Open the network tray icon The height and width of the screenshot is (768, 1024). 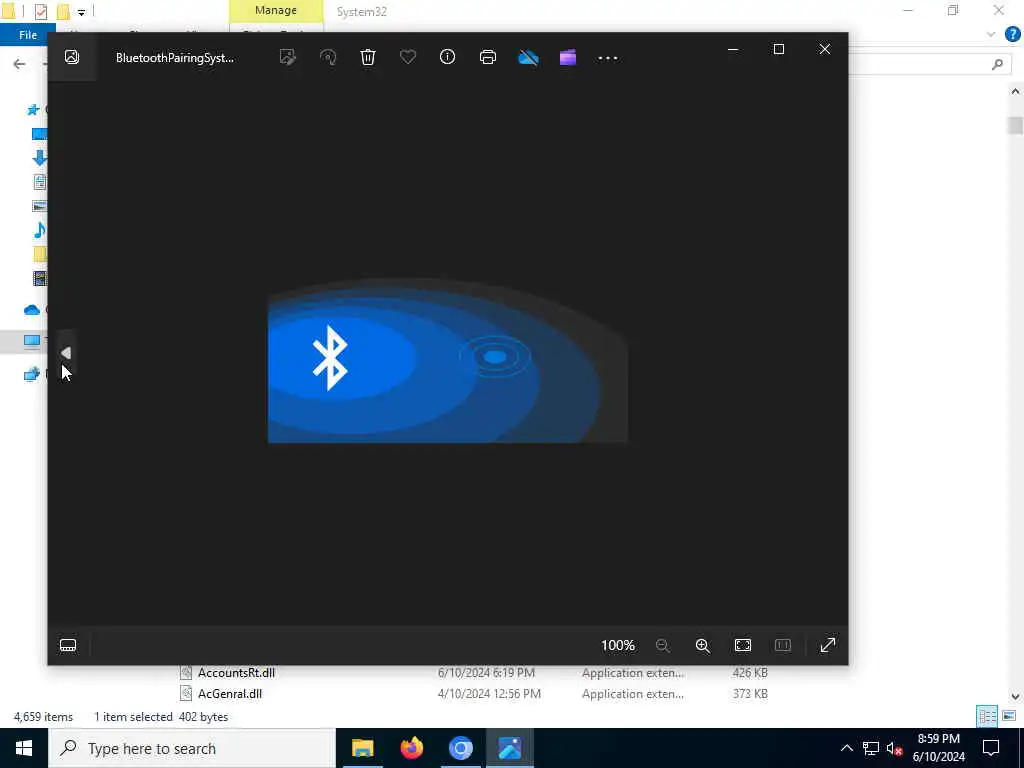tap(871, 748)
